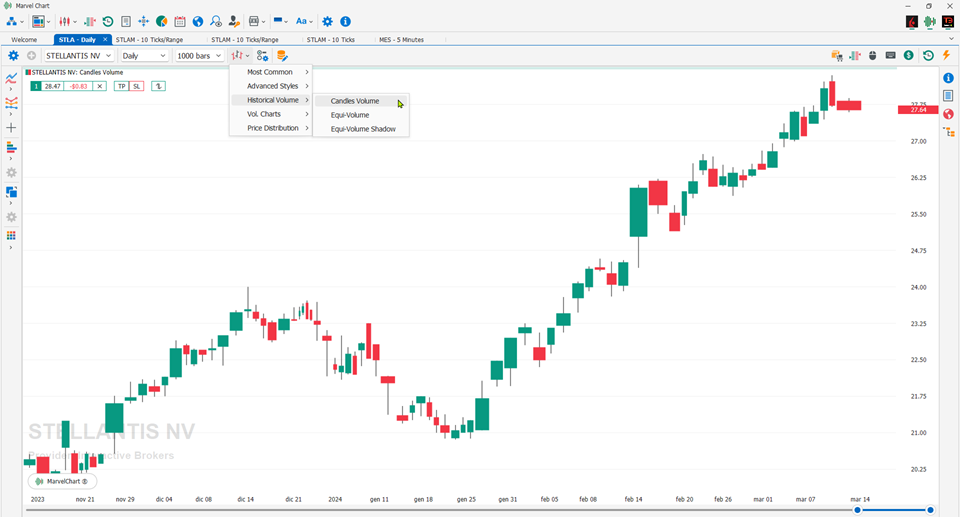Open the chart style dropdown button
The height and width of the screenshot is (517, 960).
pyautogui.click(x=240, y=56)
